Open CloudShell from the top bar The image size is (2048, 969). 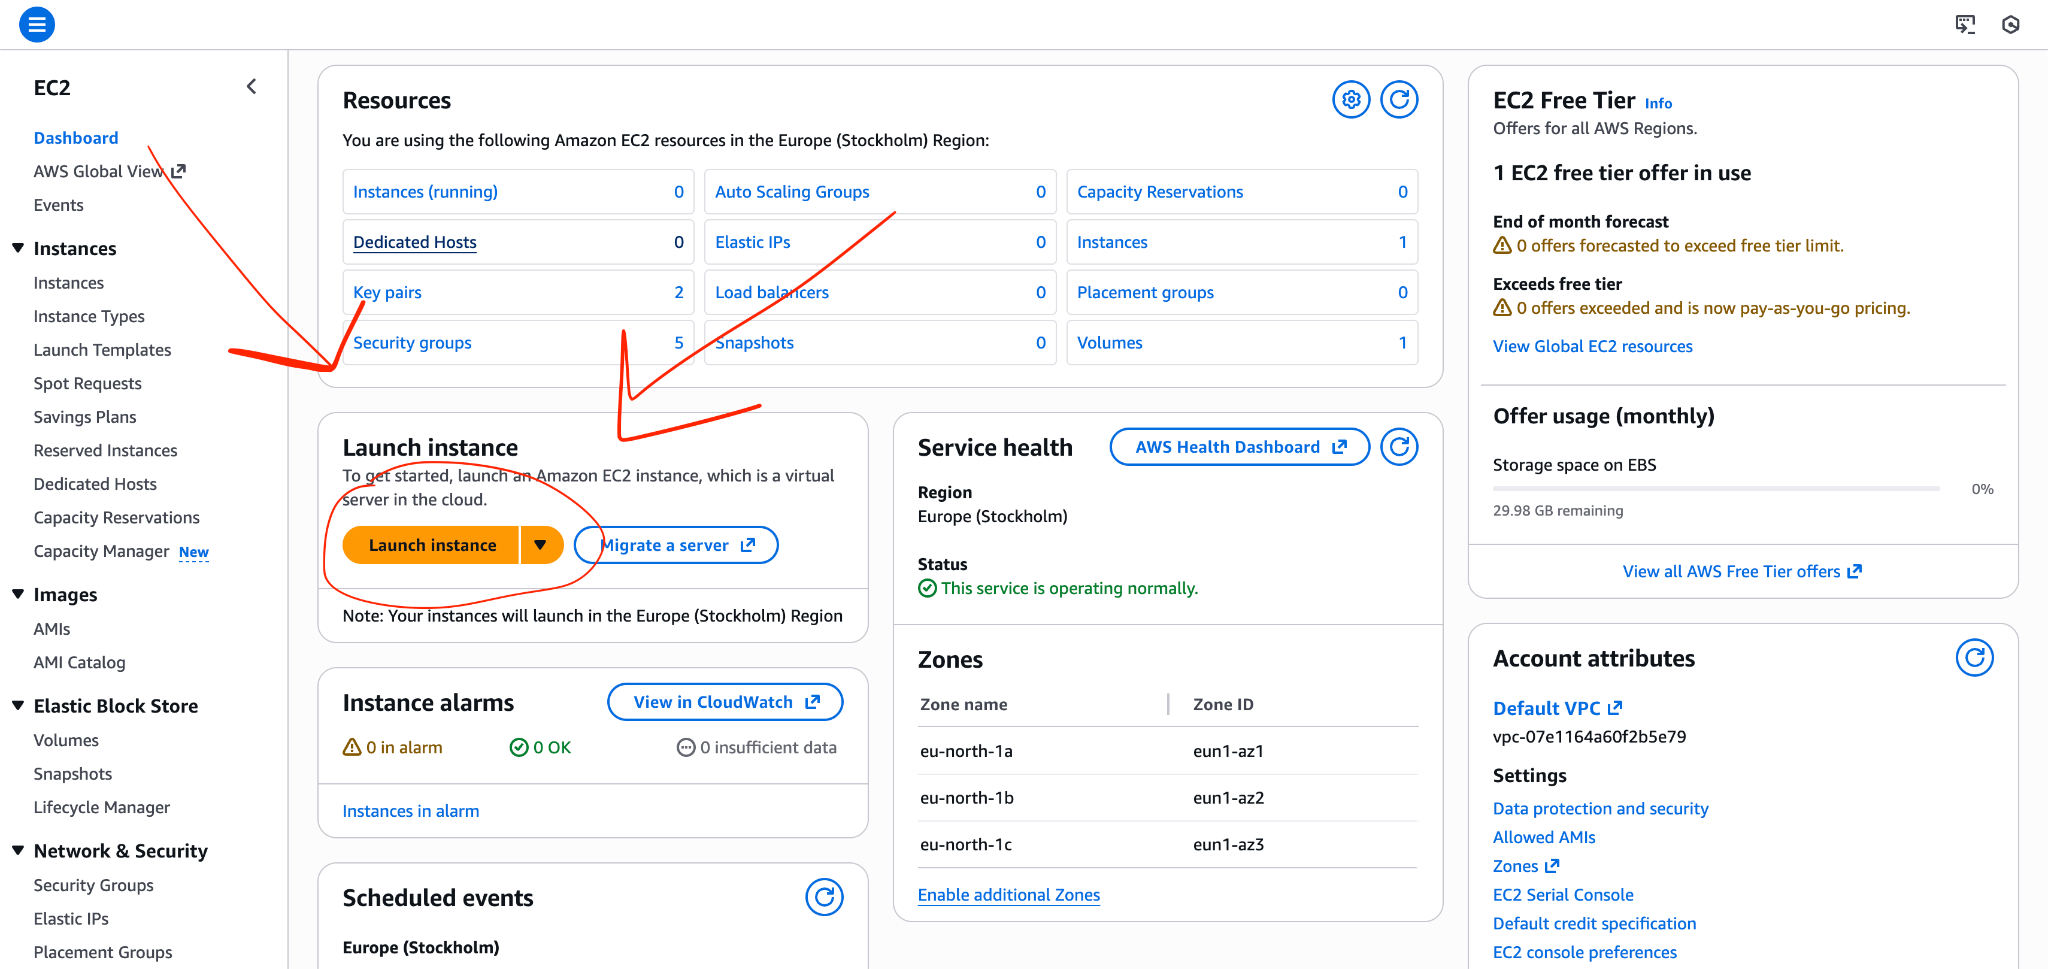tap(1965, 24)
